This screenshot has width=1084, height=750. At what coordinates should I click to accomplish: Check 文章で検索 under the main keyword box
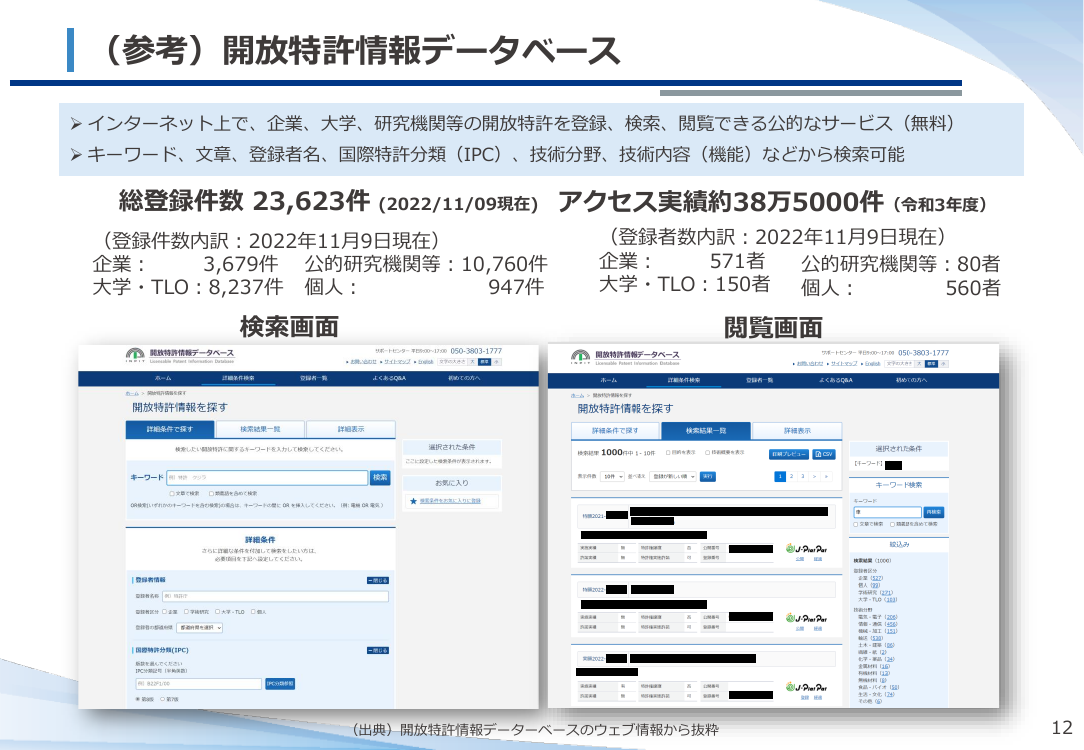point(171,494)
